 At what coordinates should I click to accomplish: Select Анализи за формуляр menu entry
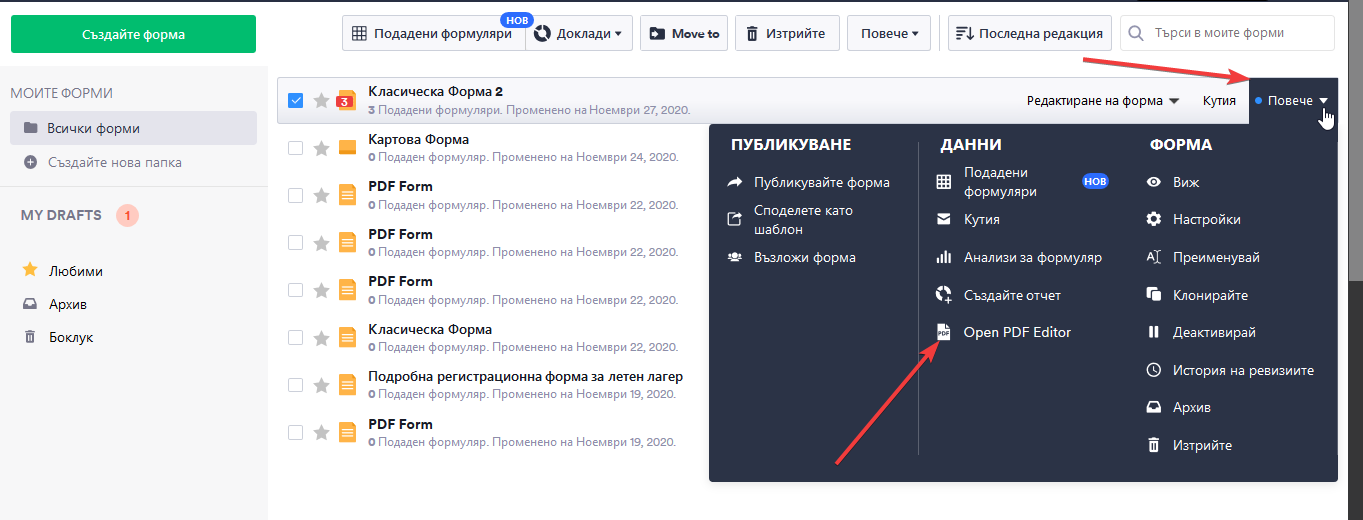(1032, 257)
